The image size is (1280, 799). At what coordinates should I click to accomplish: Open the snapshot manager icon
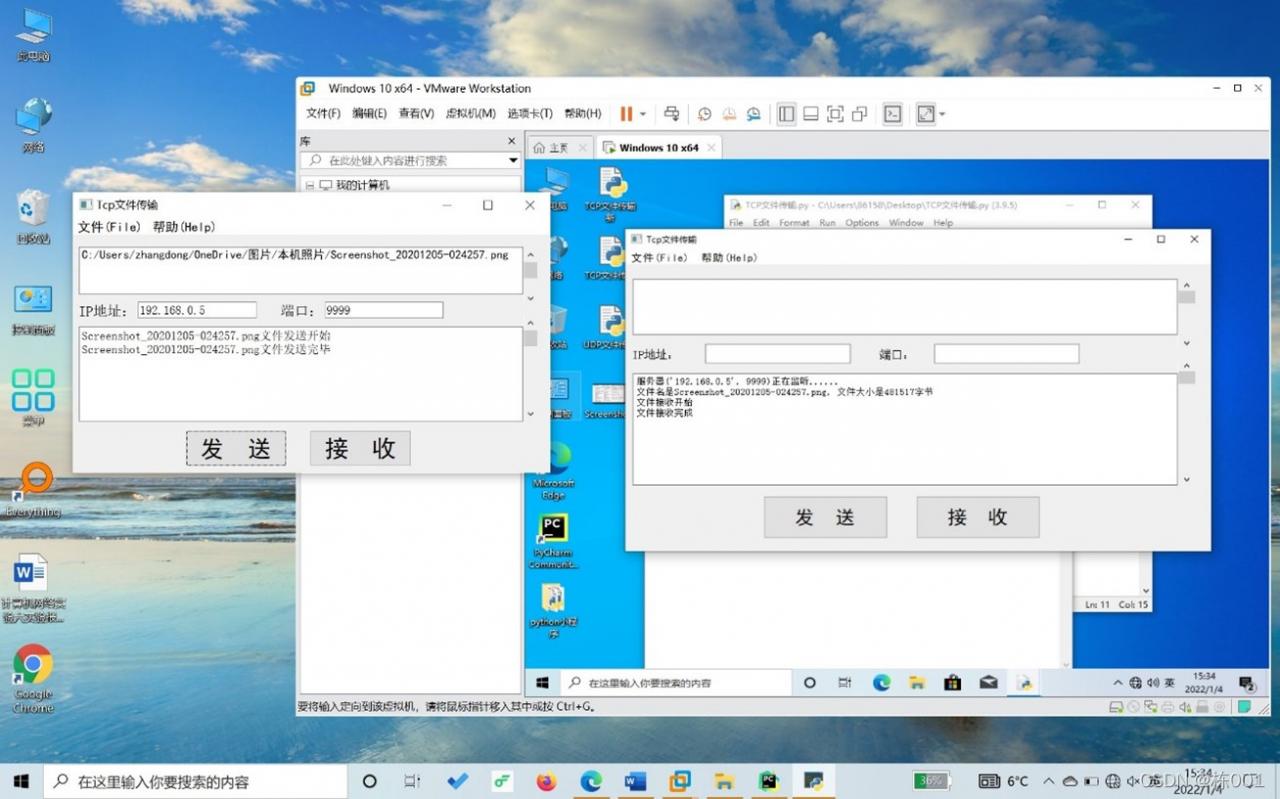[754, 114]
